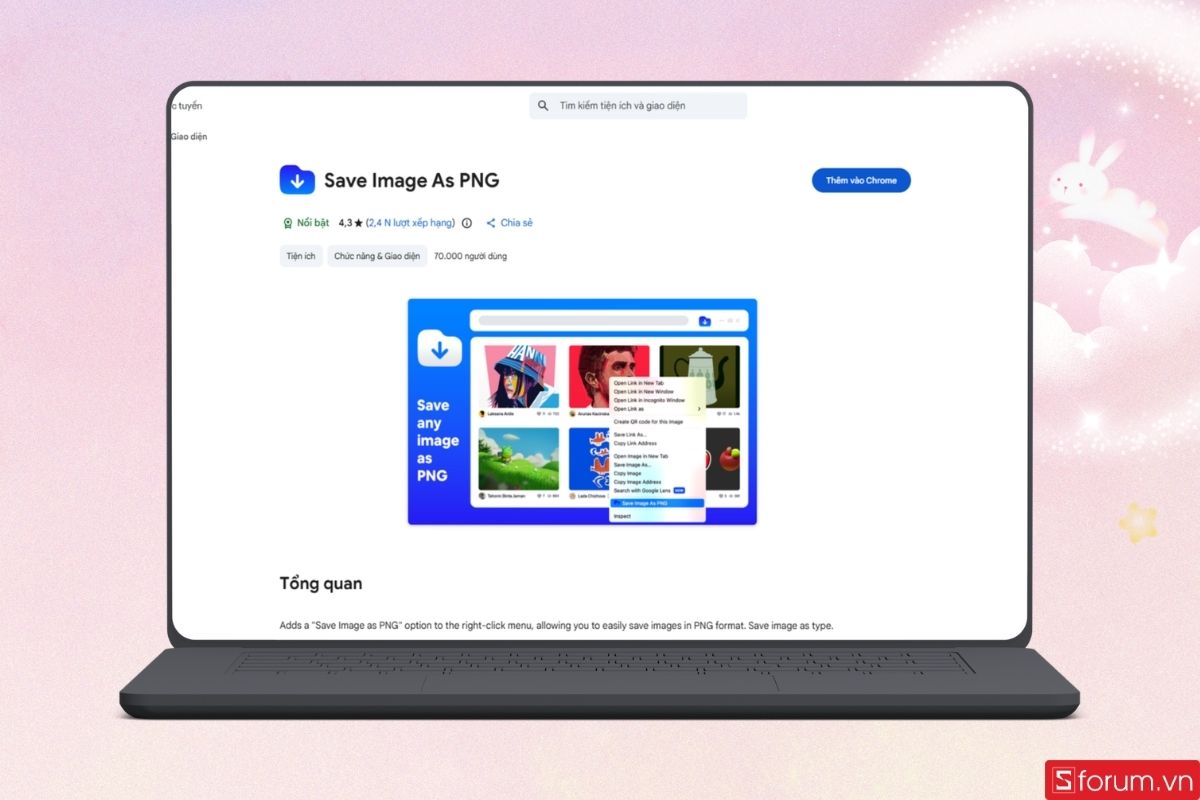Click the star next to the 4,3 rating
This screenshot has width=1200, height=800.
358,223
